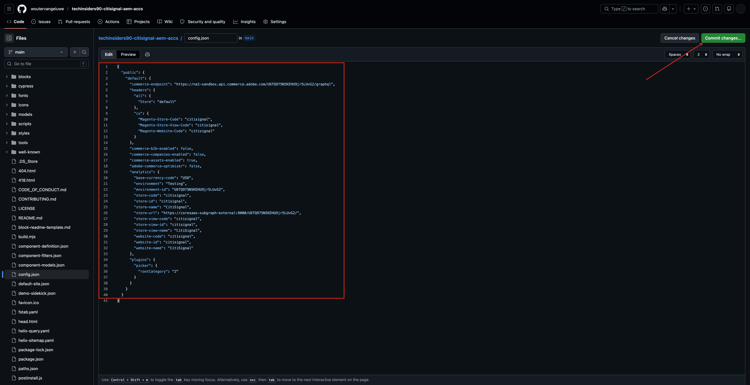Open woutervangeluwe owner link
The width and height of the screenshot is (750, 385).
click(47, 9)
